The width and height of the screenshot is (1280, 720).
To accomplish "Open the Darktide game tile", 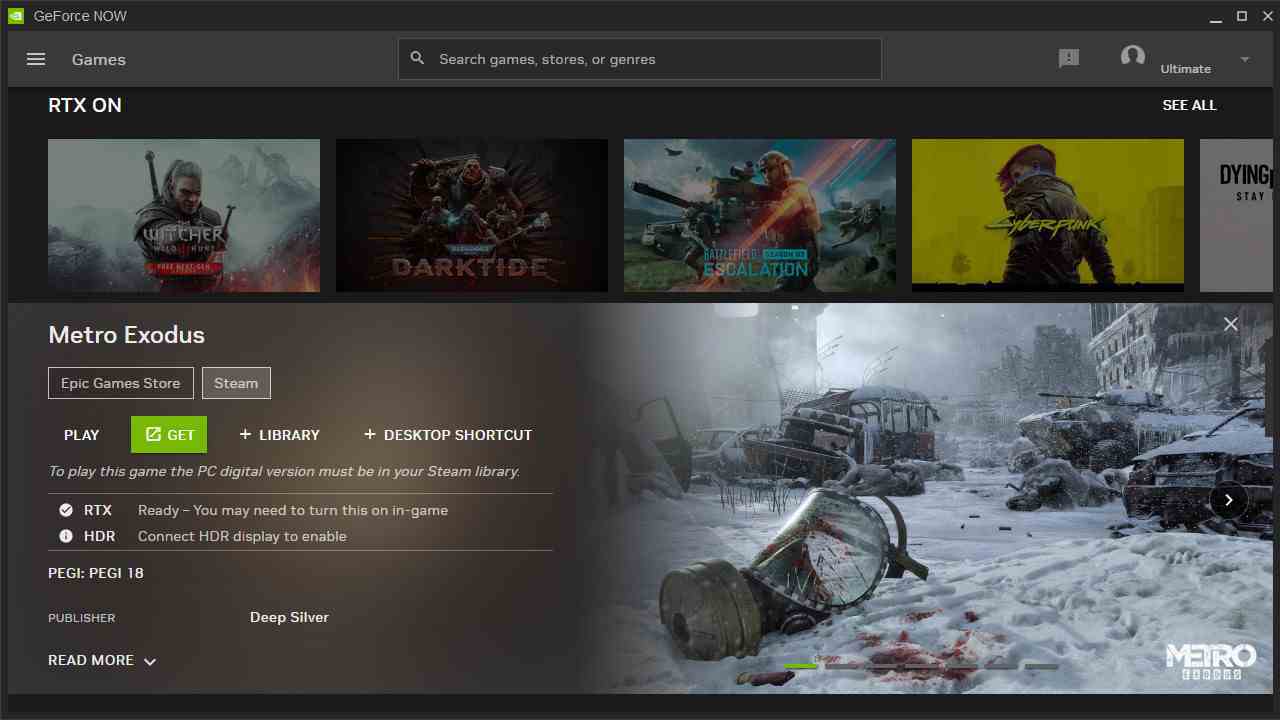I will click(x=472, y=215).
